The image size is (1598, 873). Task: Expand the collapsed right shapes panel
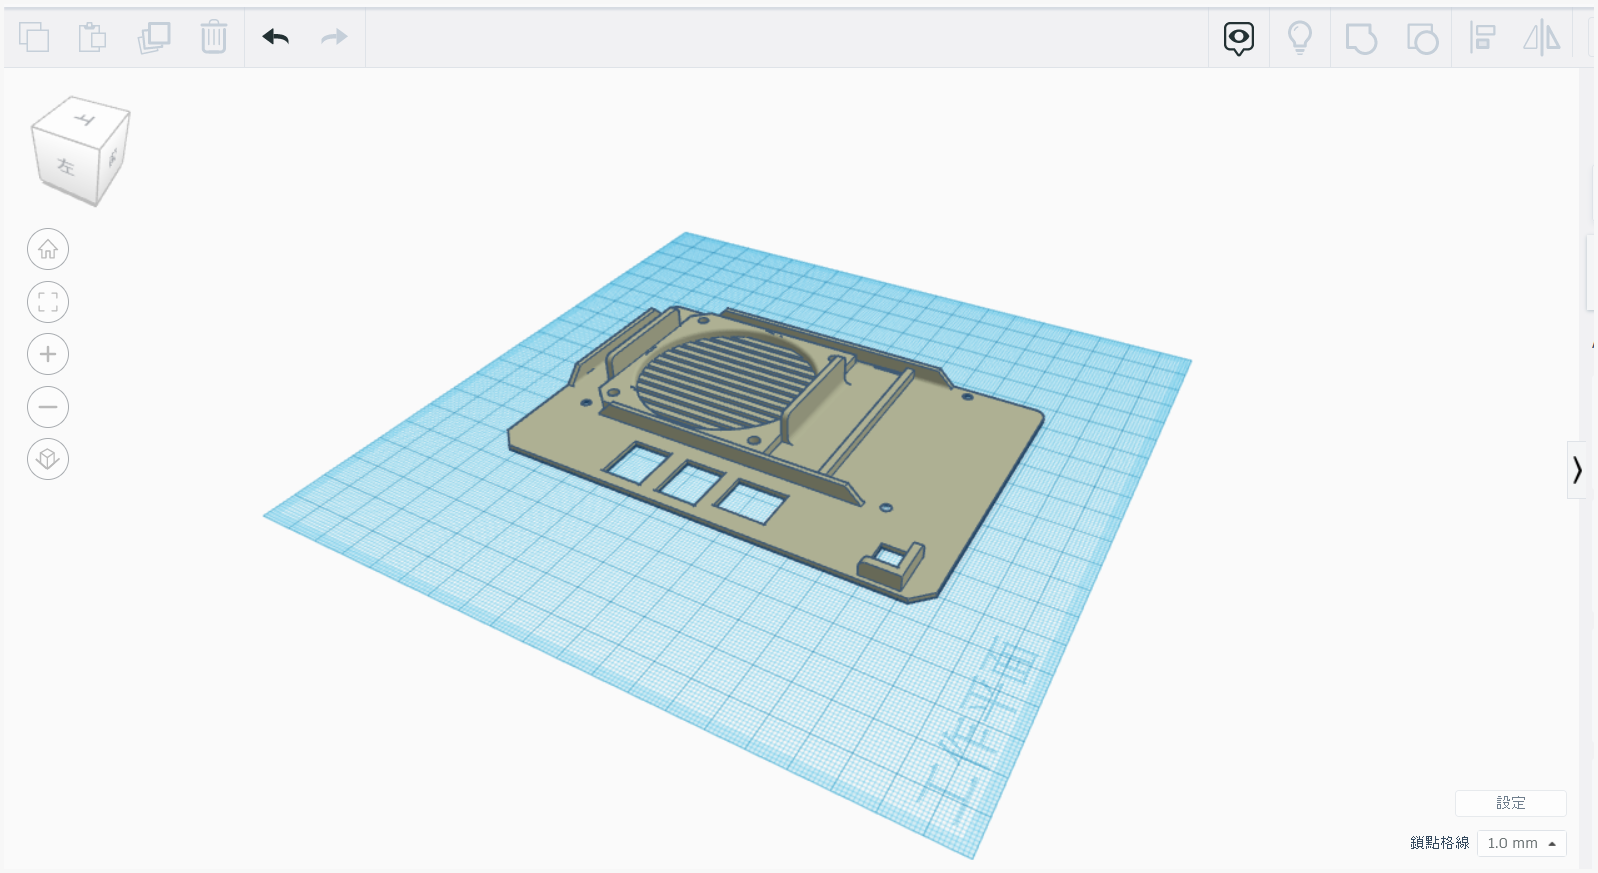coord(1577,470)
